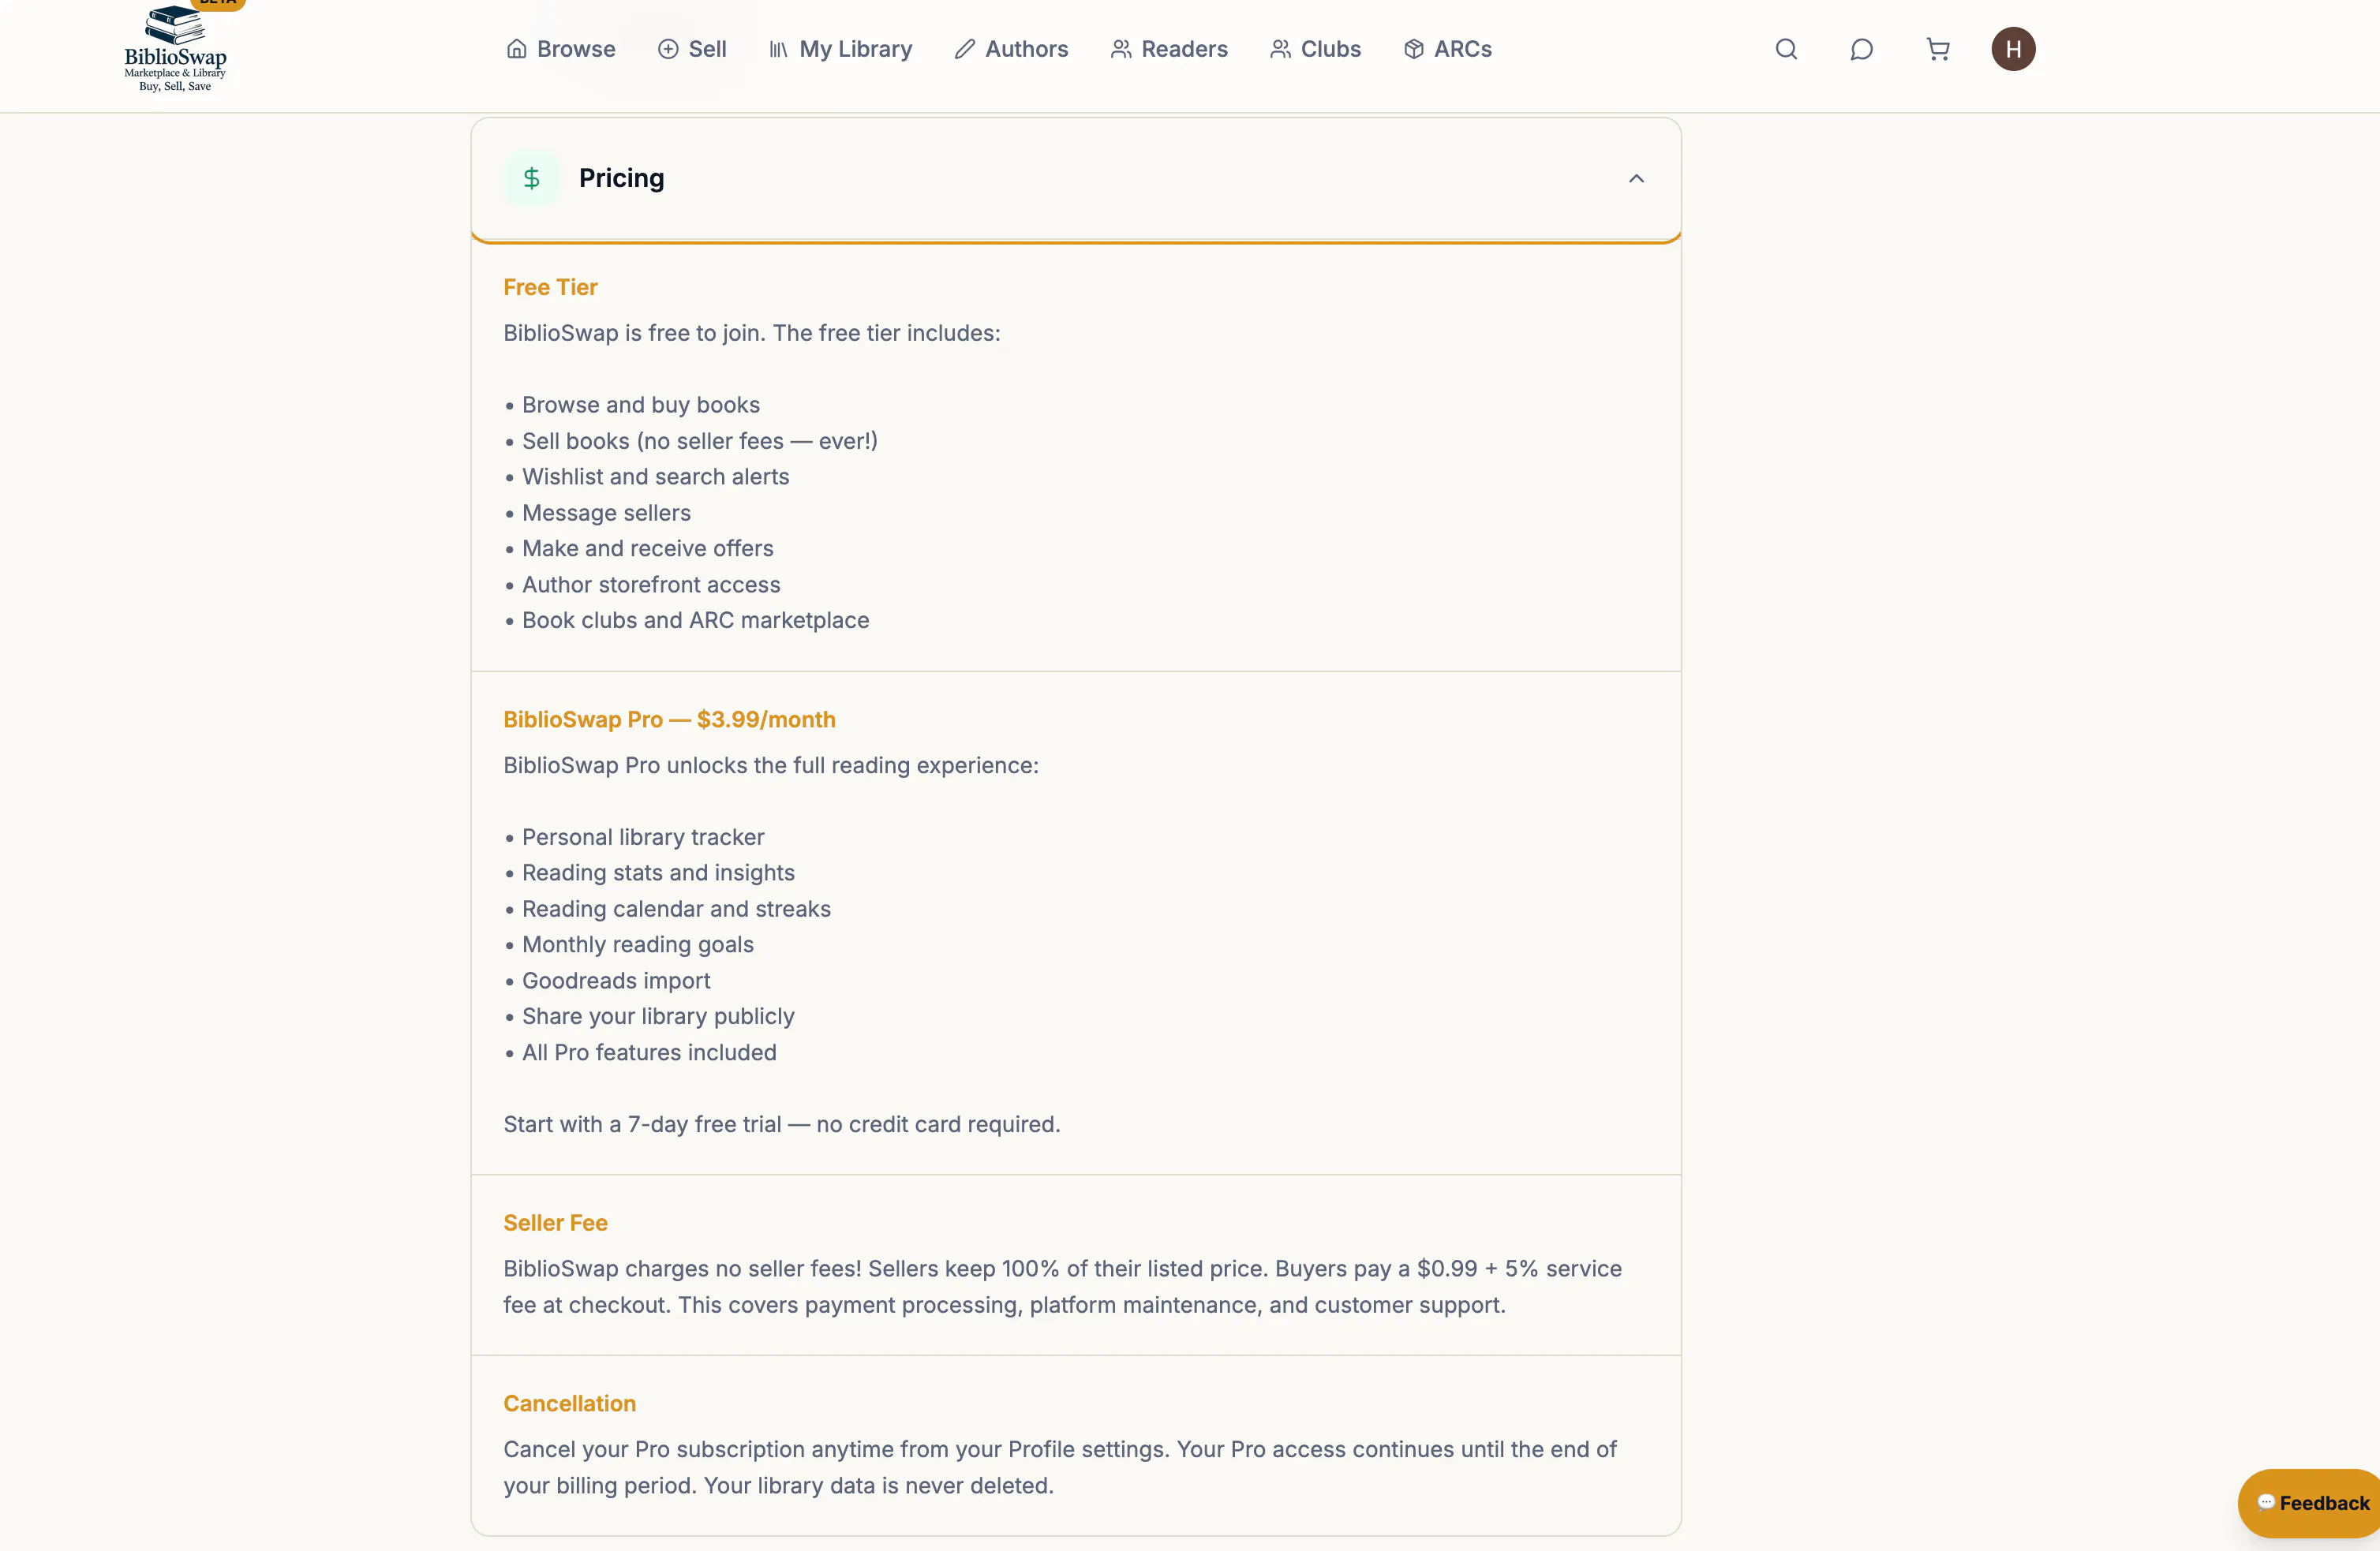The width and height of the screenshot is (2380, 1551).
Task: Collapse the Pricing section chevron
Action: click(1636, 178)
